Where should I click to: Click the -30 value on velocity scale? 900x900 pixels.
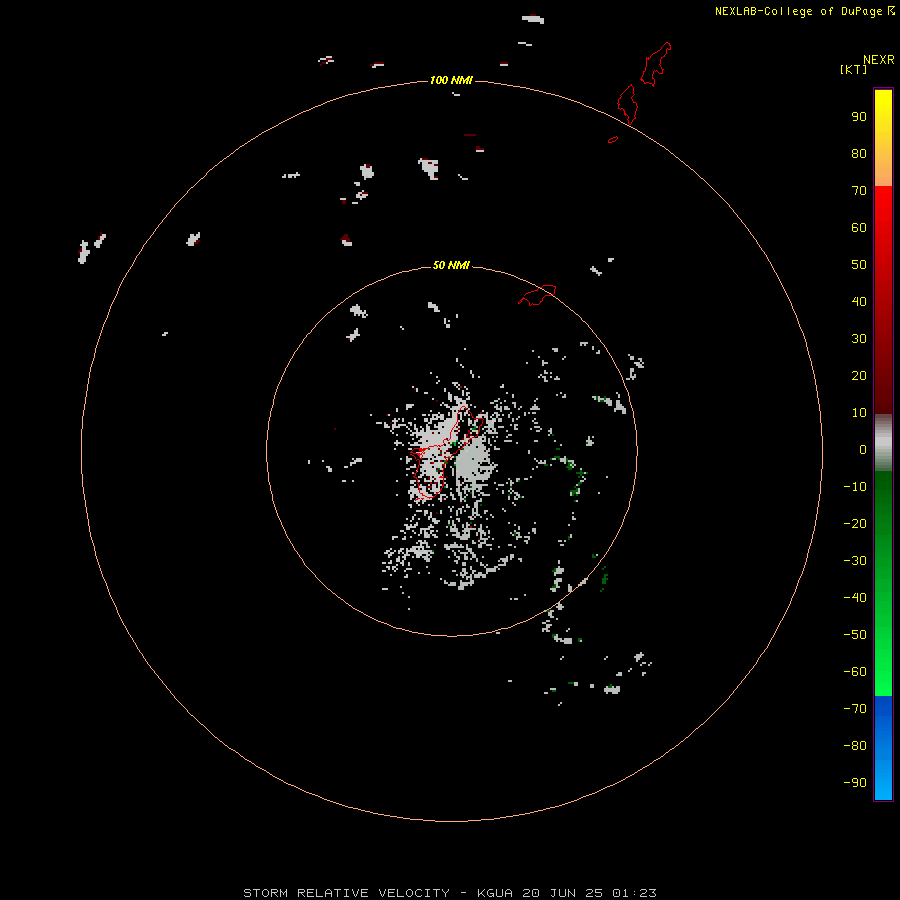point(855,561)
